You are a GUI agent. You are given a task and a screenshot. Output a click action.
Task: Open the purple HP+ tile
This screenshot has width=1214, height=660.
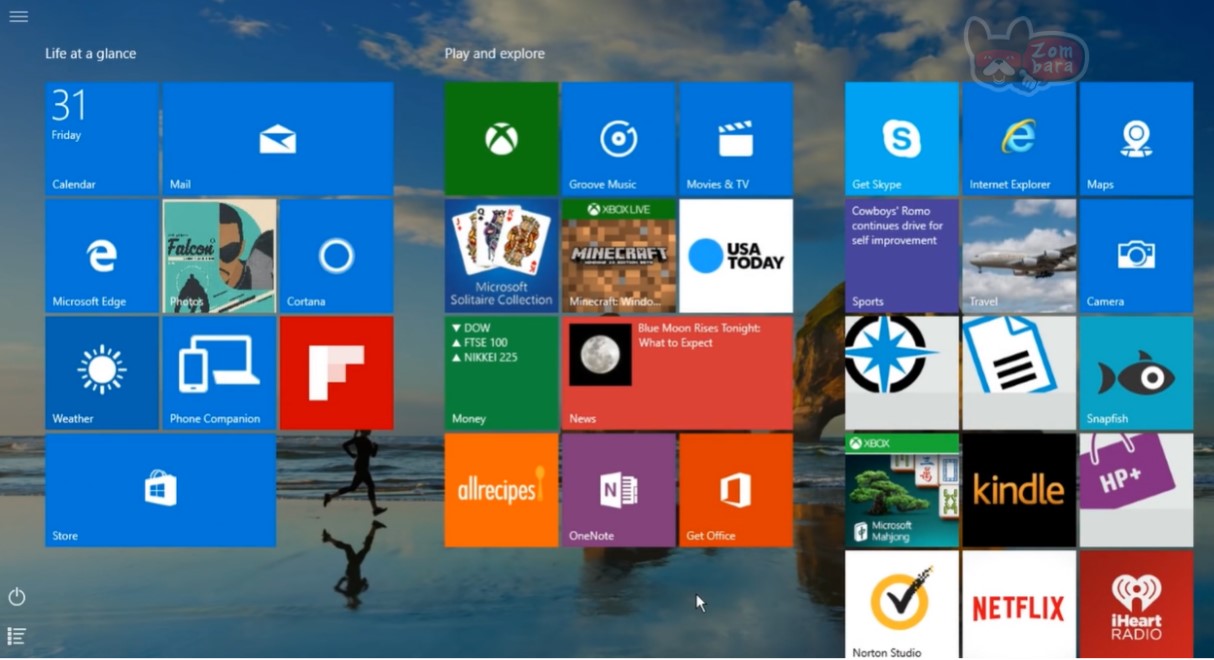(x=1136, y=490)
